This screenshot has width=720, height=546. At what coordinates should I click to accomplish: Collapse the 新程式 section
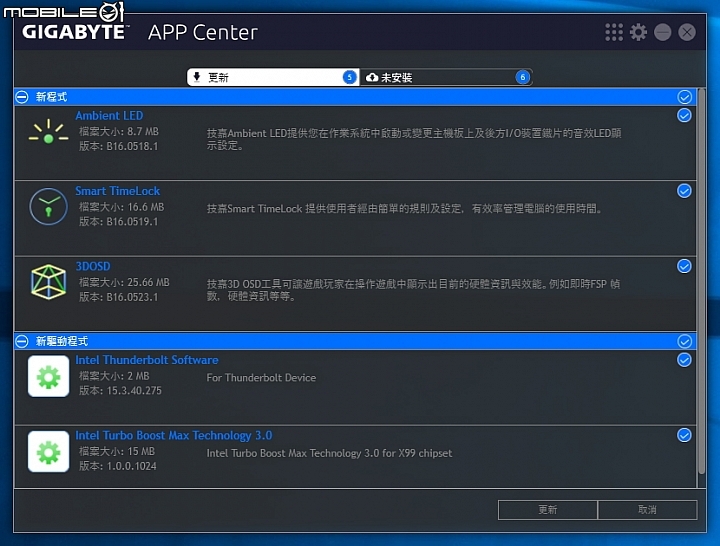(x=22, y=97)
